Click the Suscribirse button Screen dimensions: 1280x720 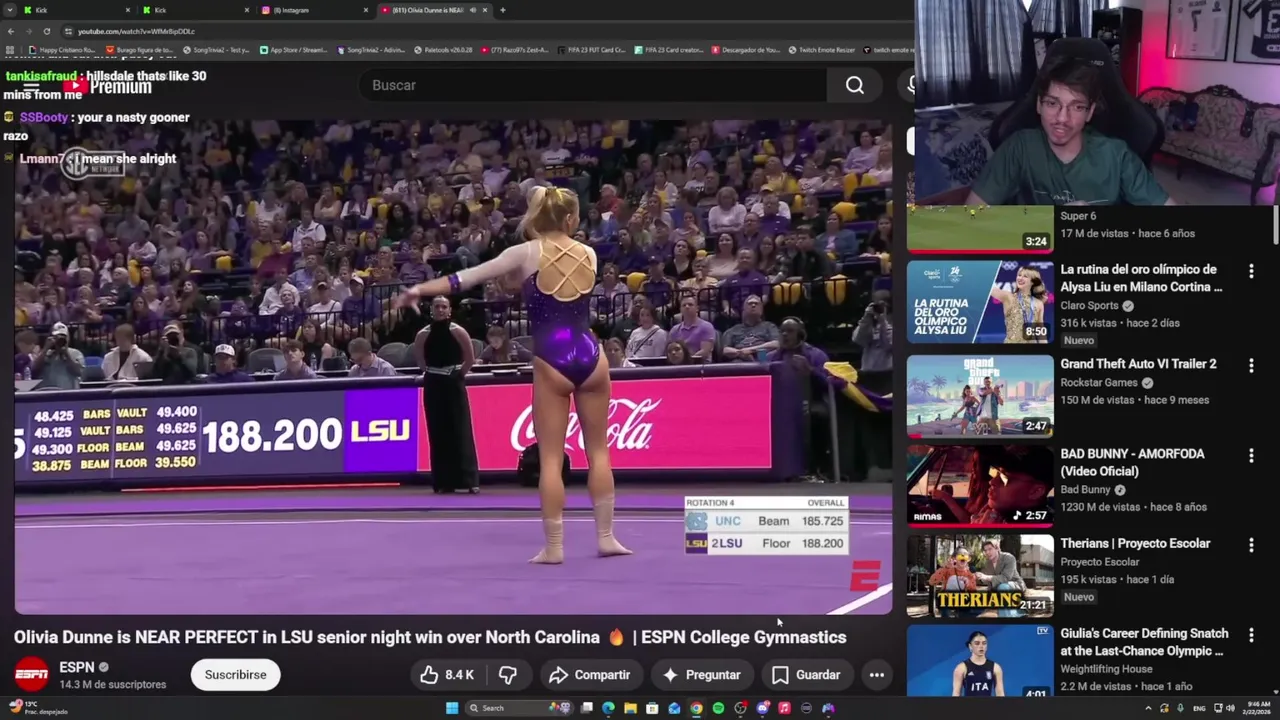coord(235,675)
